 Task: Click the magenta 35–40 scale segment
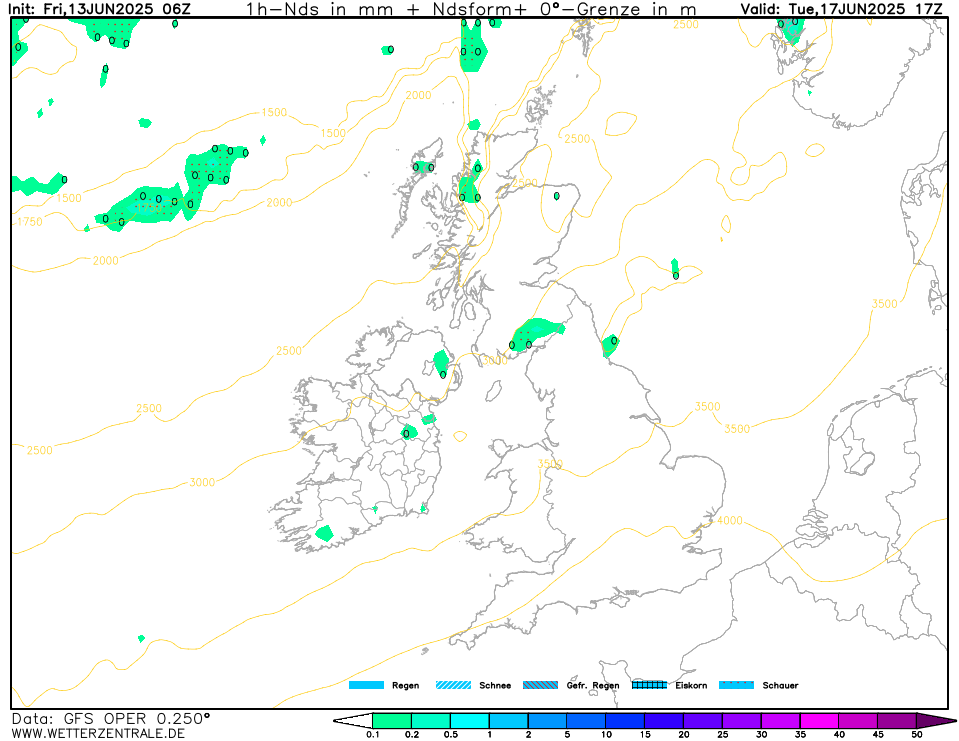tap(820, 721)
